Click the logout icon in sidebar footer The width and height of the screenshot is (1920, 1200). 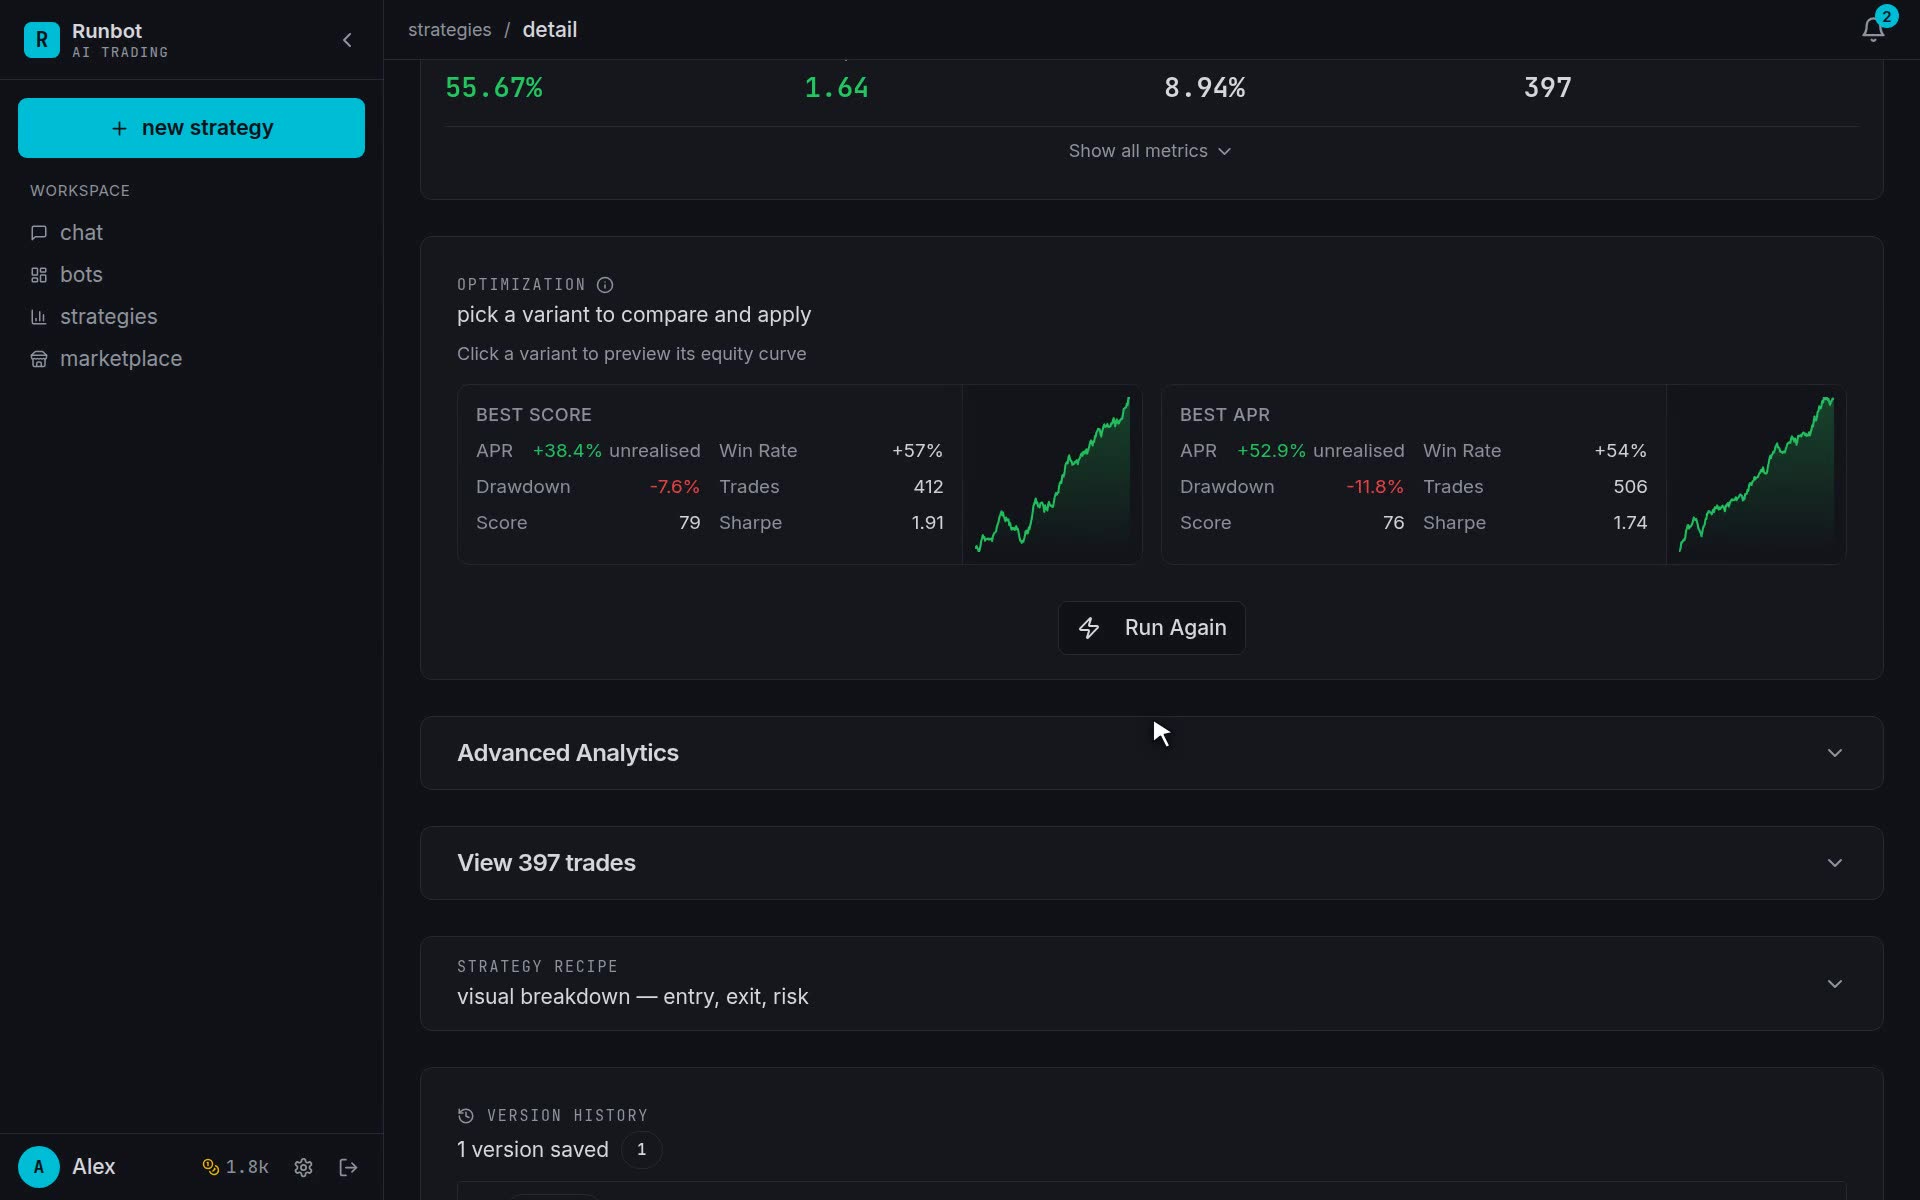(x=348, y=1167)
